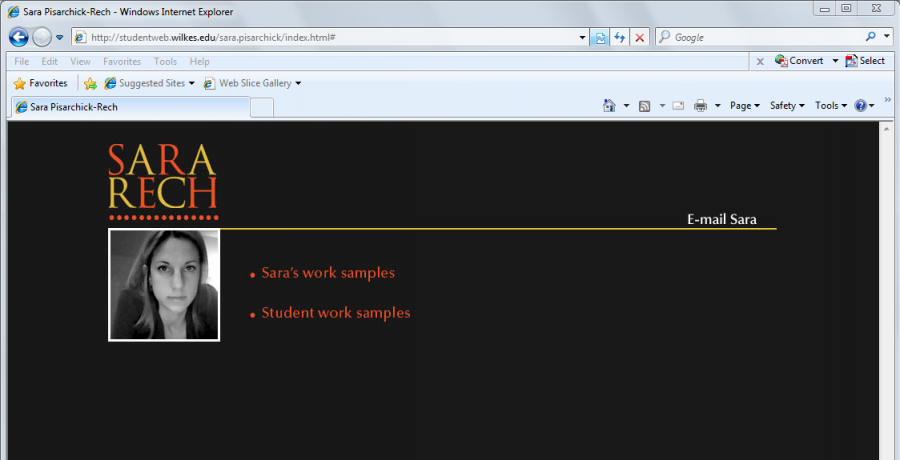Click the search magnifier button
The height and width of the screenshot is (460, 900).
[871, 37]
